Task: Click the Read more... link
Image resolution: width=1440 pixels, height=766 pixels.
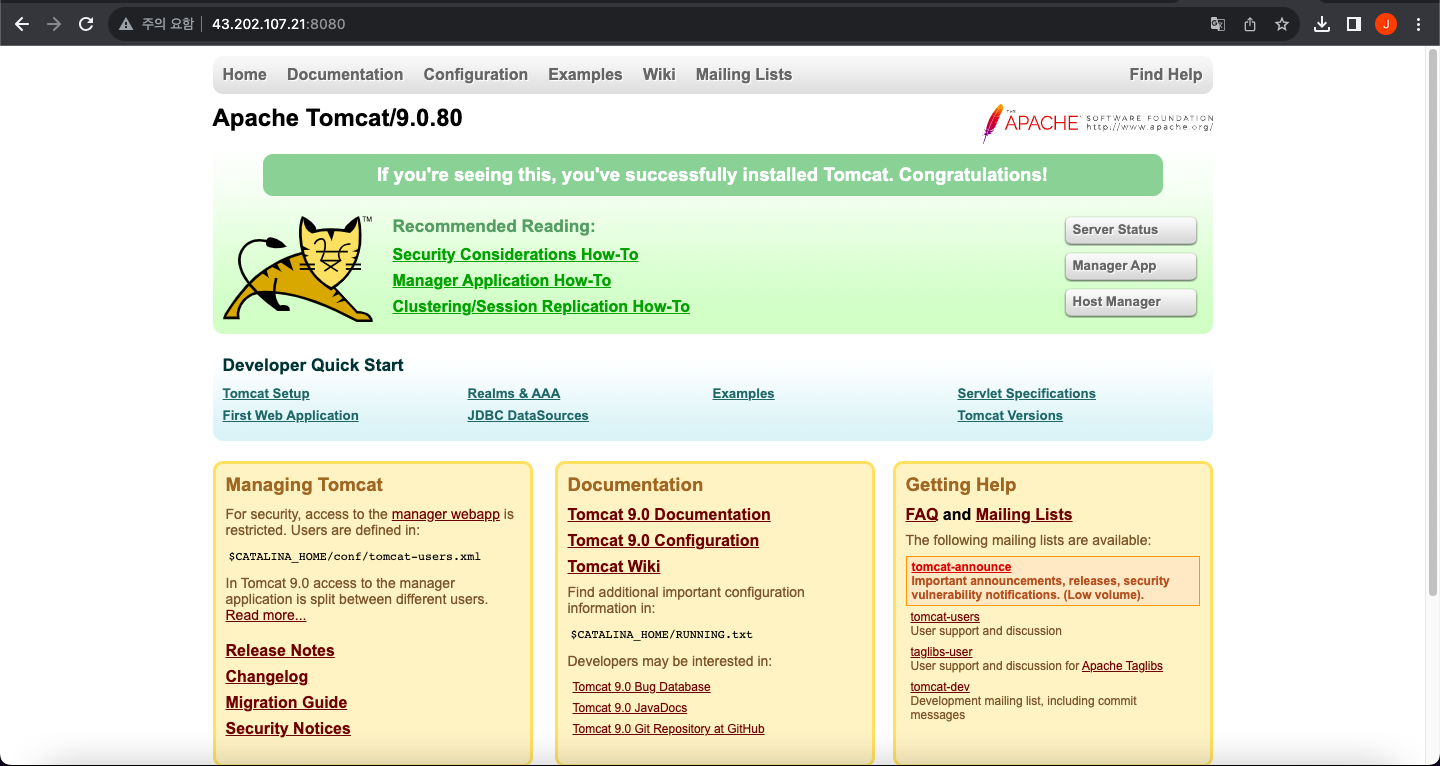Action: click(266, 615)
